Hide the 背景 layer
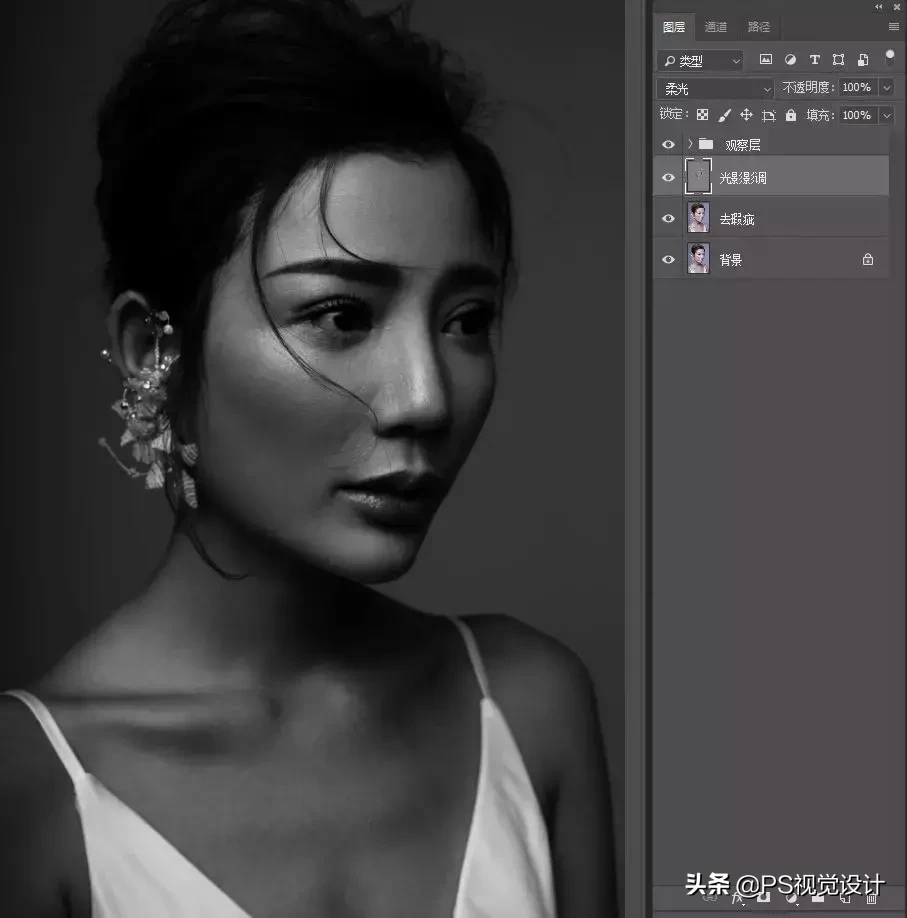 point(668,259)
